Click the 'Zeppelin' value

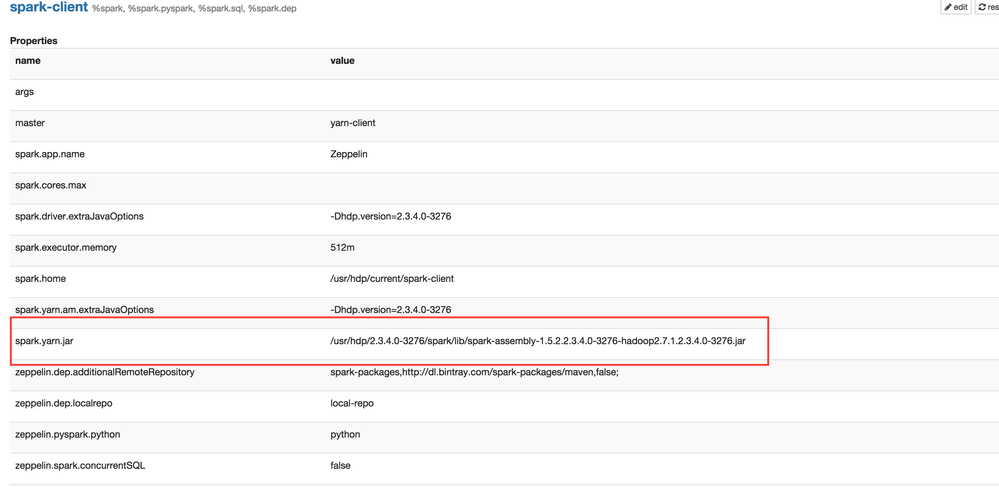click(x=349, y=154)
